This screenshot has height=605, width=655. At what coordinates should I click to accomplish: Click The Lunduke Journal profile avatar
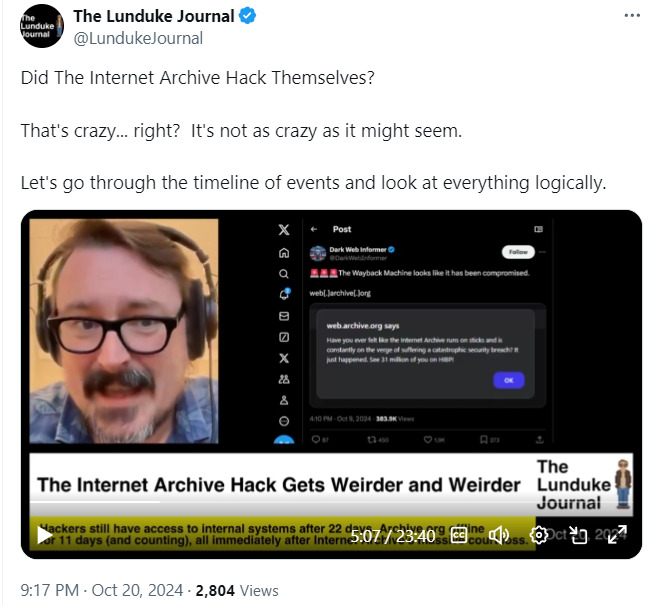tap(42, 26)
